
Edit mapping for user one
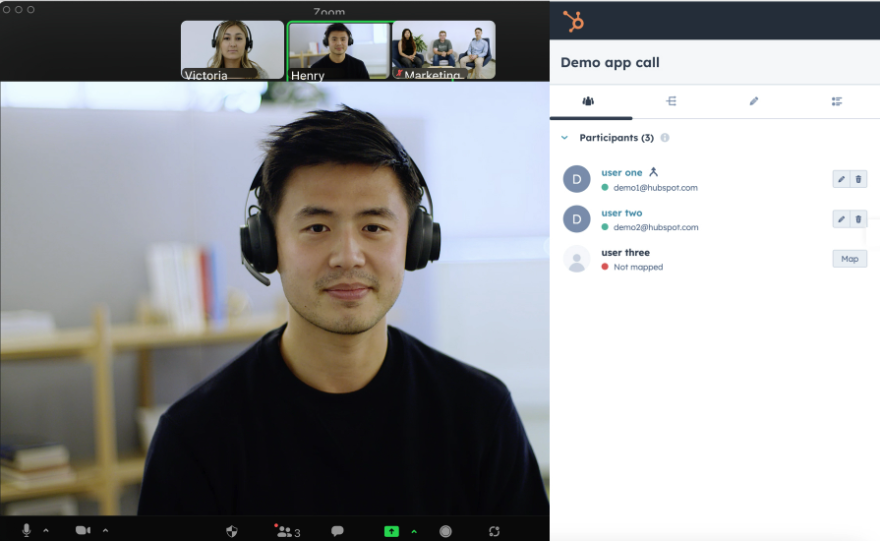pyautogui.click(x=841, y=179)
